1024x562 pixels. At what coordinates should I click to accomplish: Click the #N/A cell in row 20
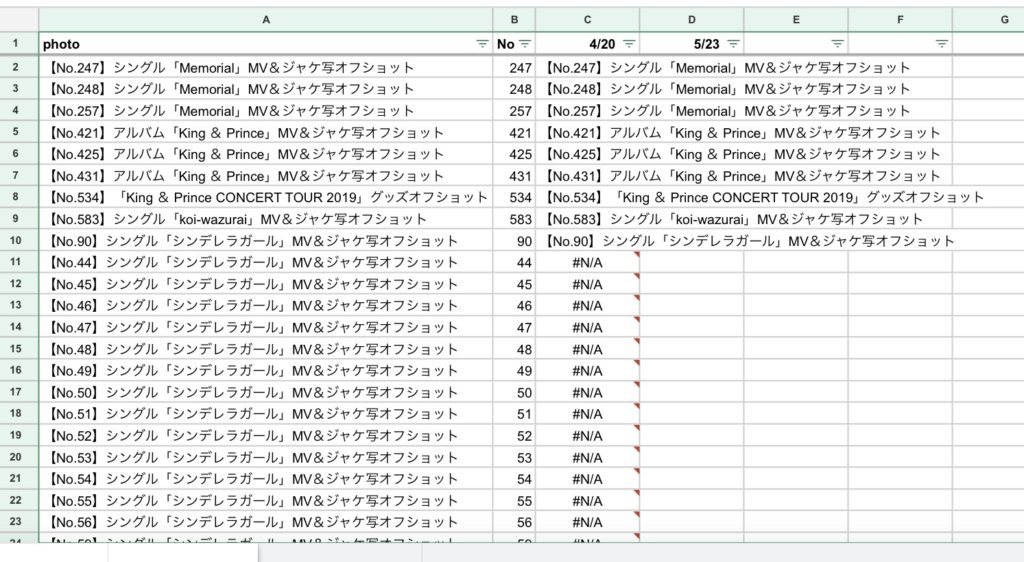pos(587,457)
